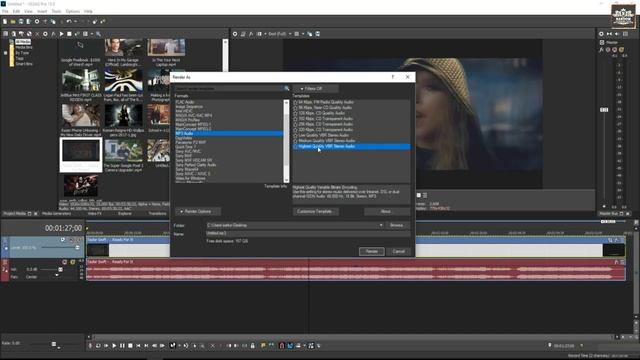Favorite Medium Quality VBR Stereo Audio template
Viewport: 640px width, 360px height.
click(x=296, y=141)
